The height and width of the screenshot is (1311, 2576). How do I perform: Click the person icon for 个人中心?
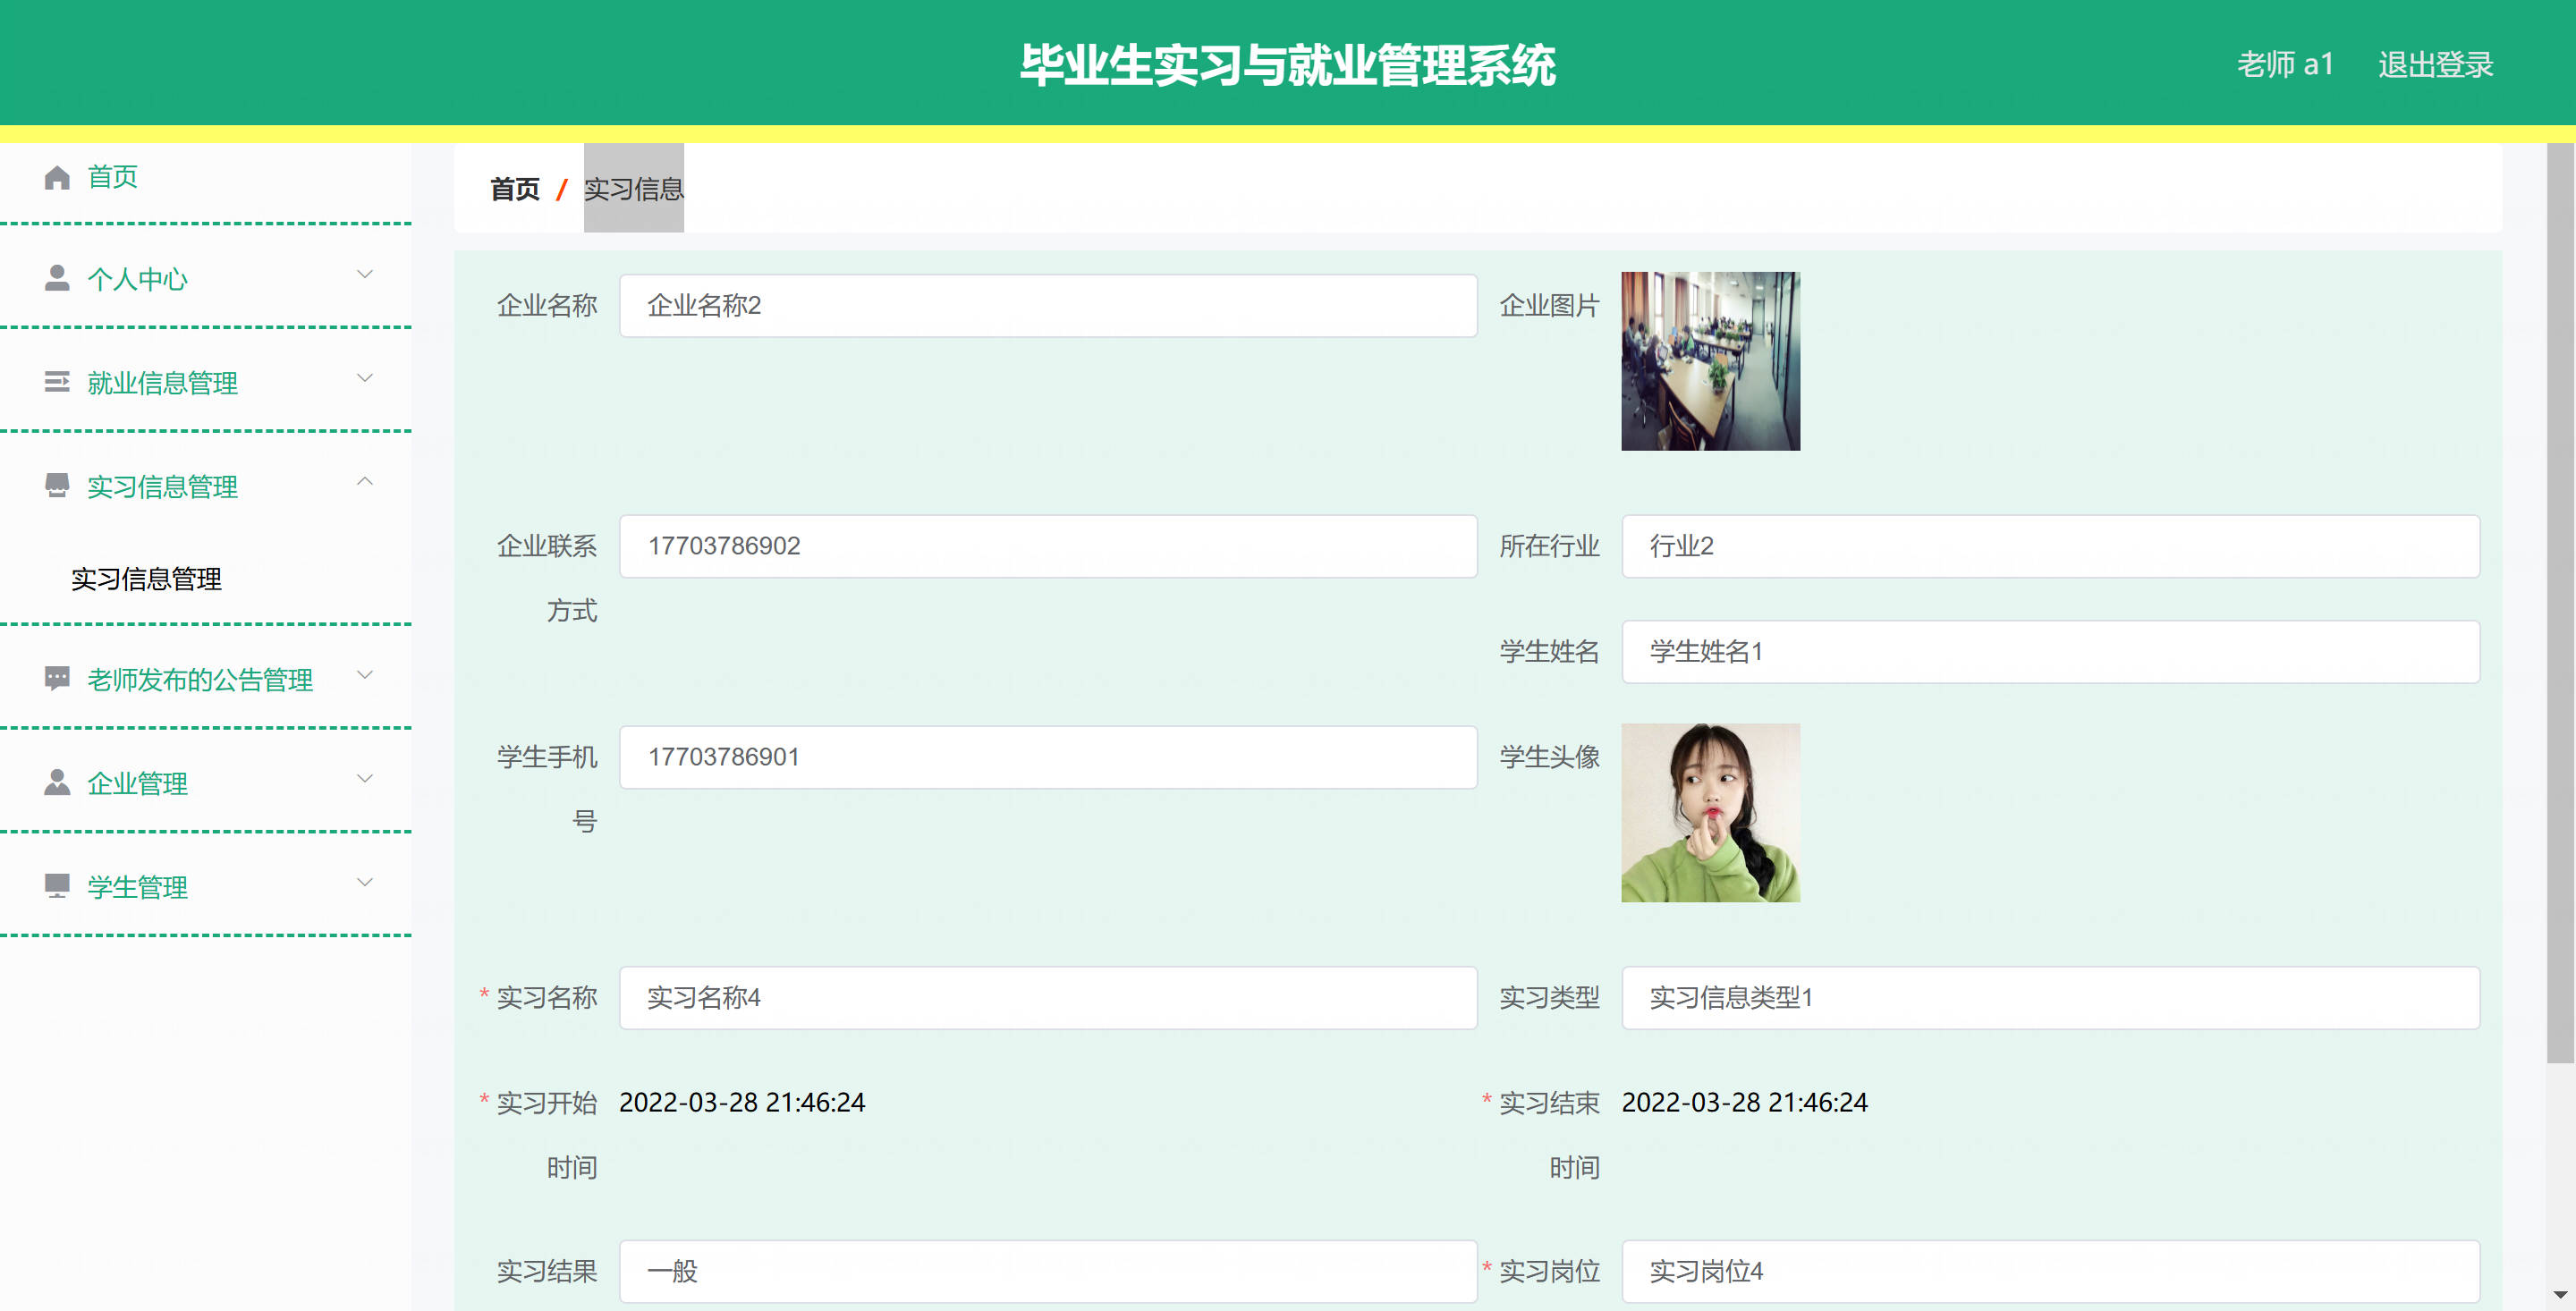[57, 278]
